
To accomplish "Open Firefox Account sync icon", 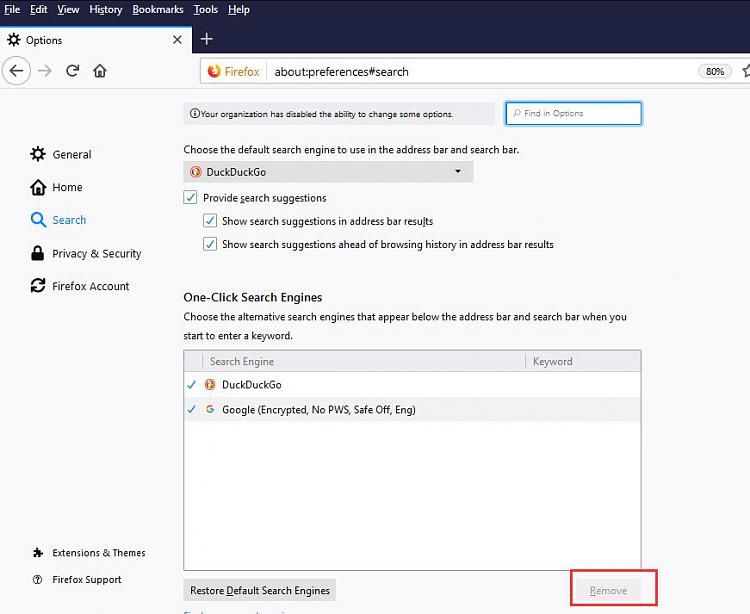I will click(38, 286).
